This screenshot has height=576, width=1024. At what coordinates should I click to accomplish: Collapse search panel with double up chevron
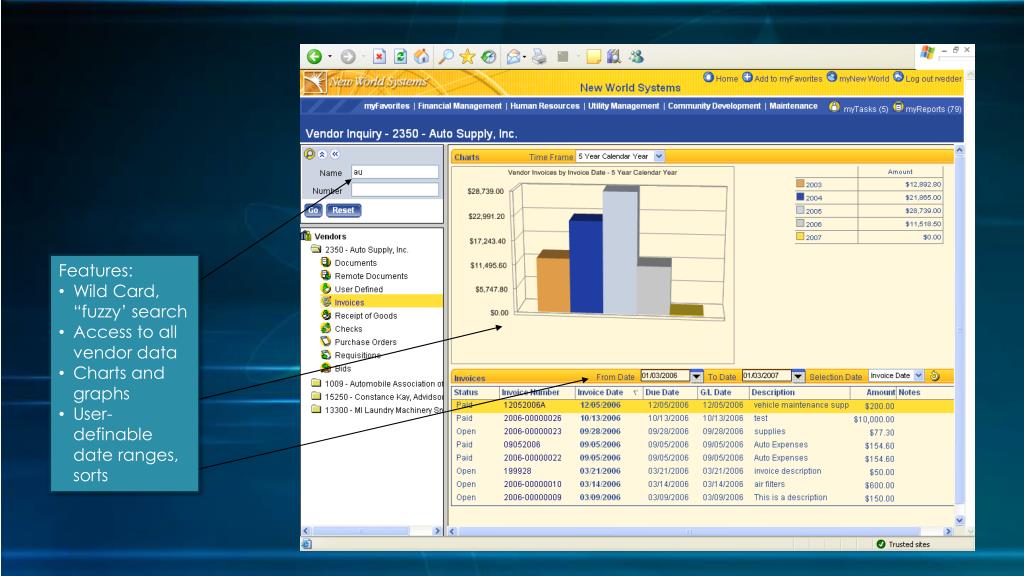coord(322,154)
